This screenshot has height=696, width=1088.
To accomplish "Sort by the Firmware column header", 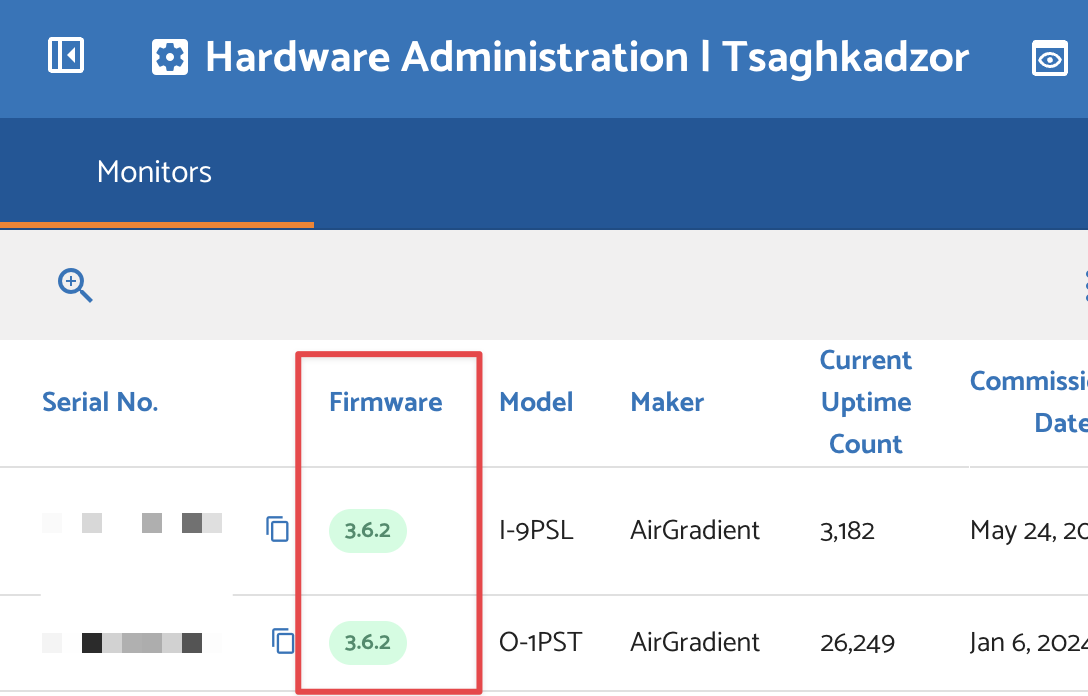I will [385, 402].
